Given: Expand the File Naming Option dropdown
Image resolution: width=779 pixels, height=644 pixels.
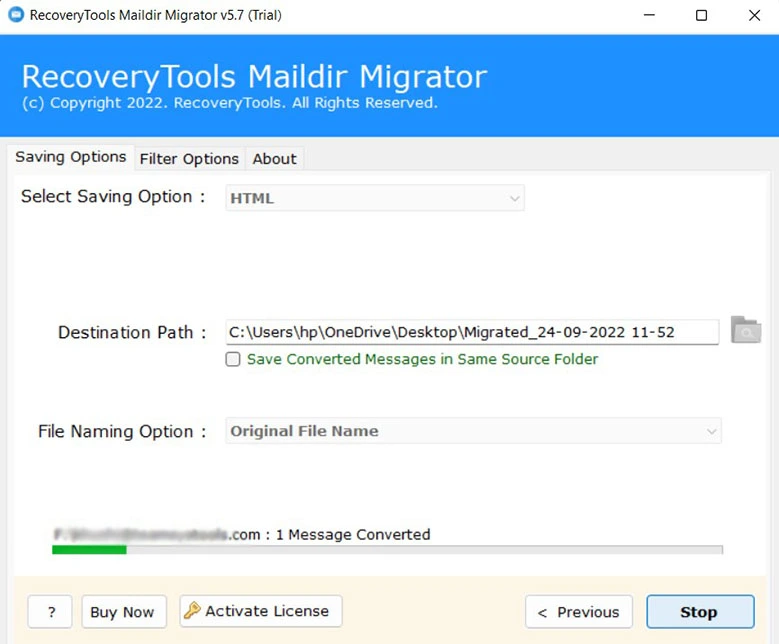Looking at the screenshot, I should [x=473, y=431].
